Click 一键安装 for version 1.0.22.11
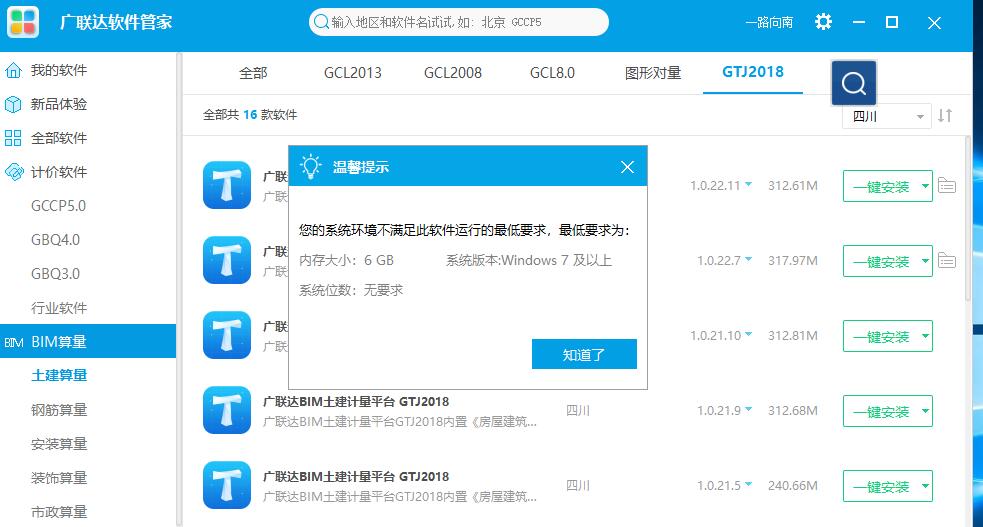This screenshot has width=983, height=527. point(881,186)
